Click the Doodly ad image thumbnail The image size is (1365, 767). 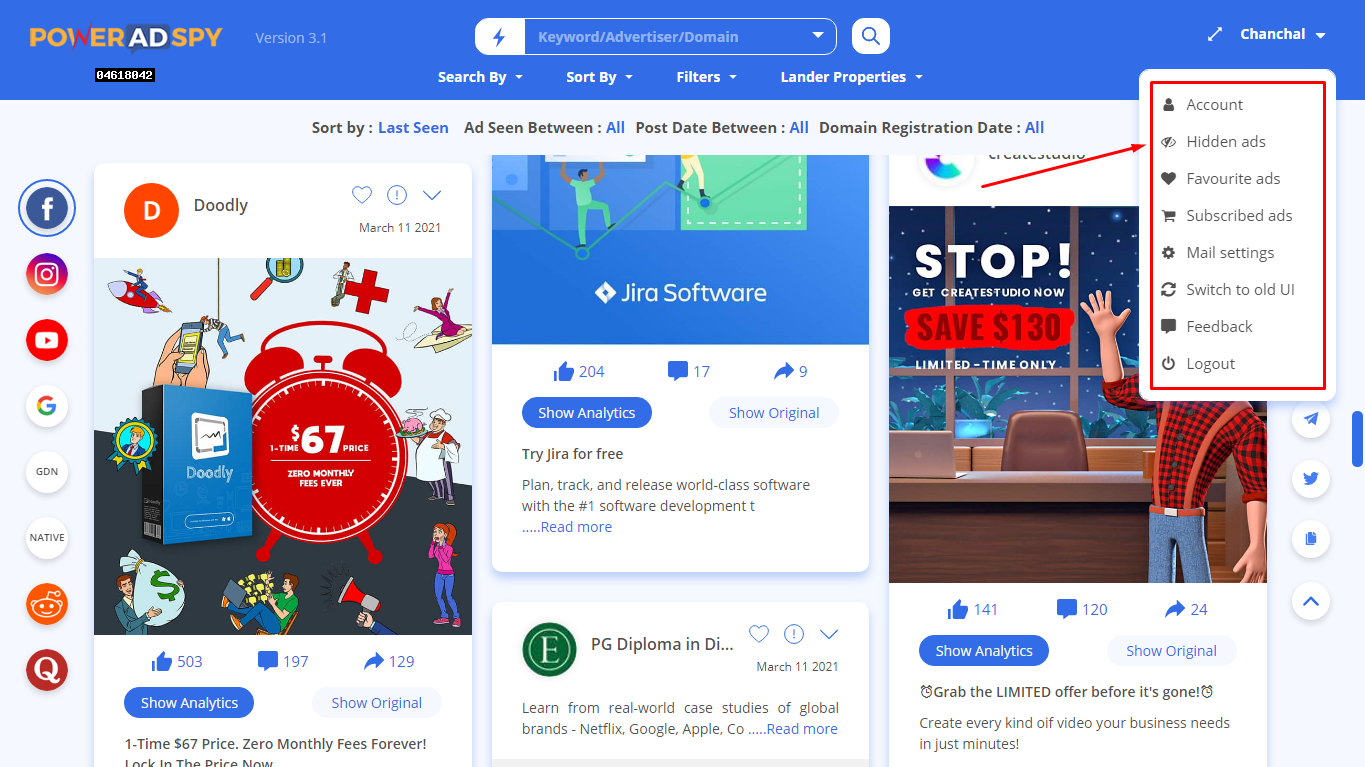(283, 447)
